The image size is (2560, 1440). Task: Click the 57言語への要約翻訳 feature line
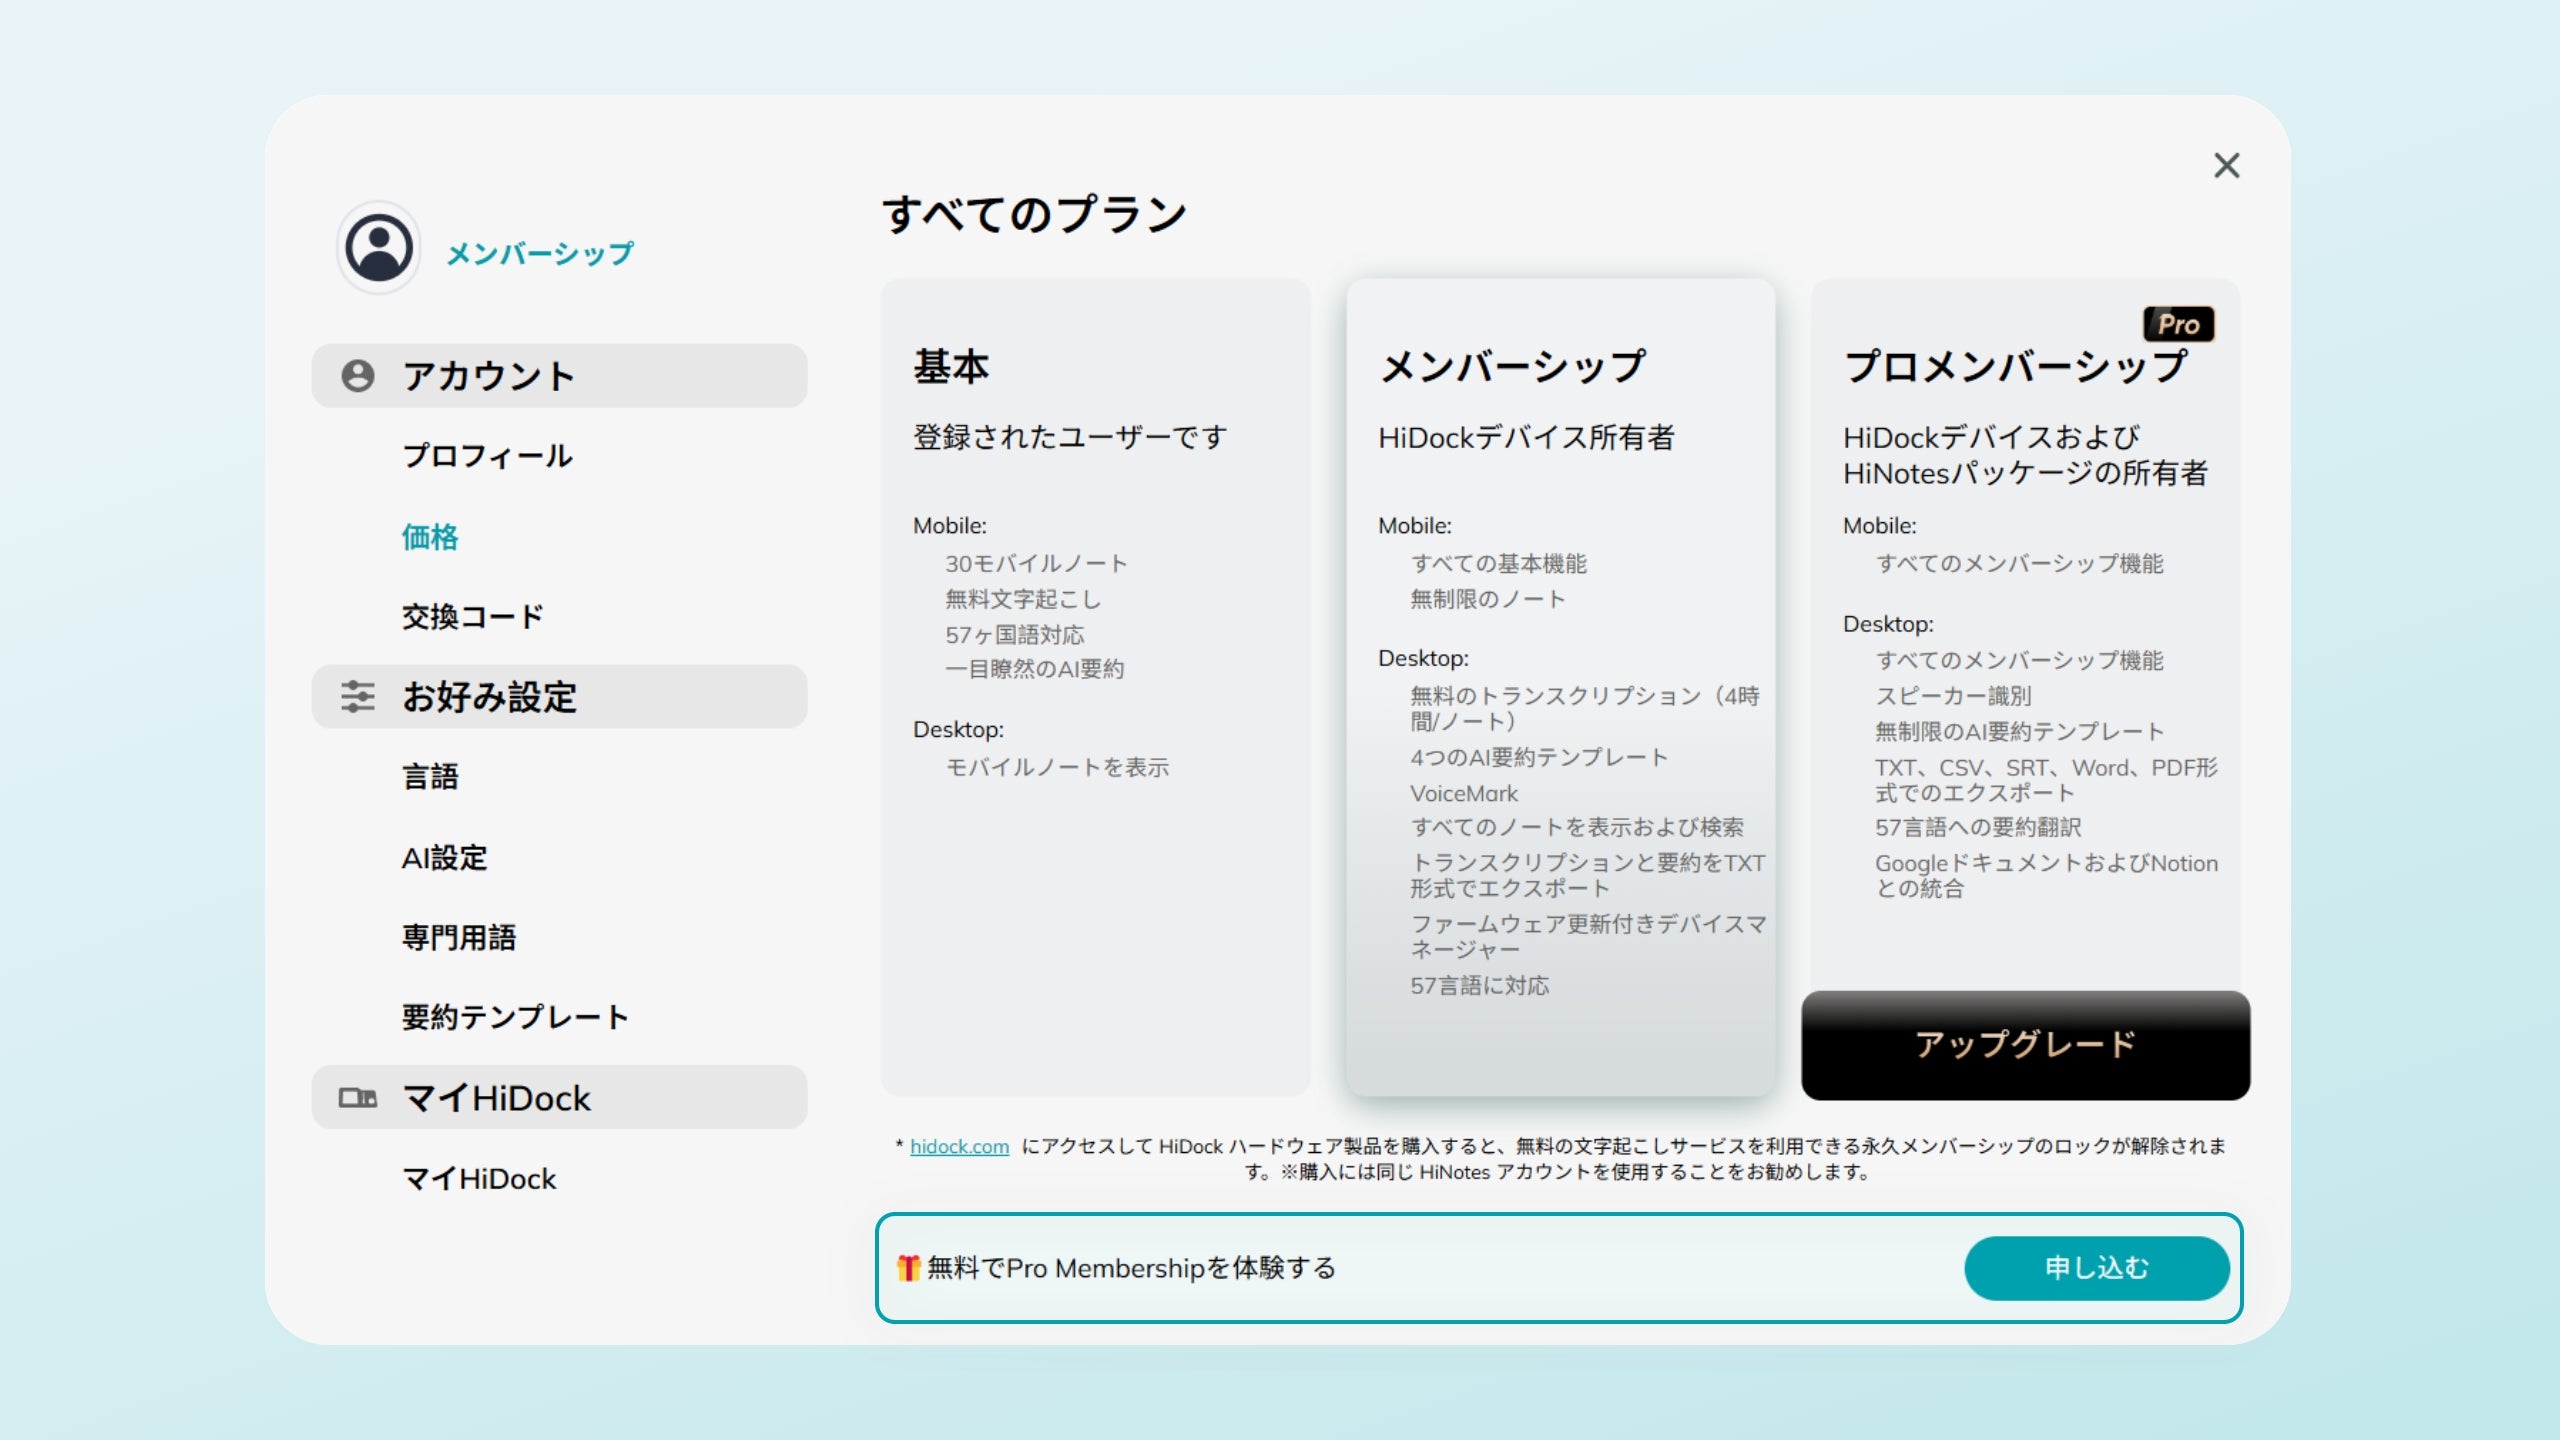1978,827
